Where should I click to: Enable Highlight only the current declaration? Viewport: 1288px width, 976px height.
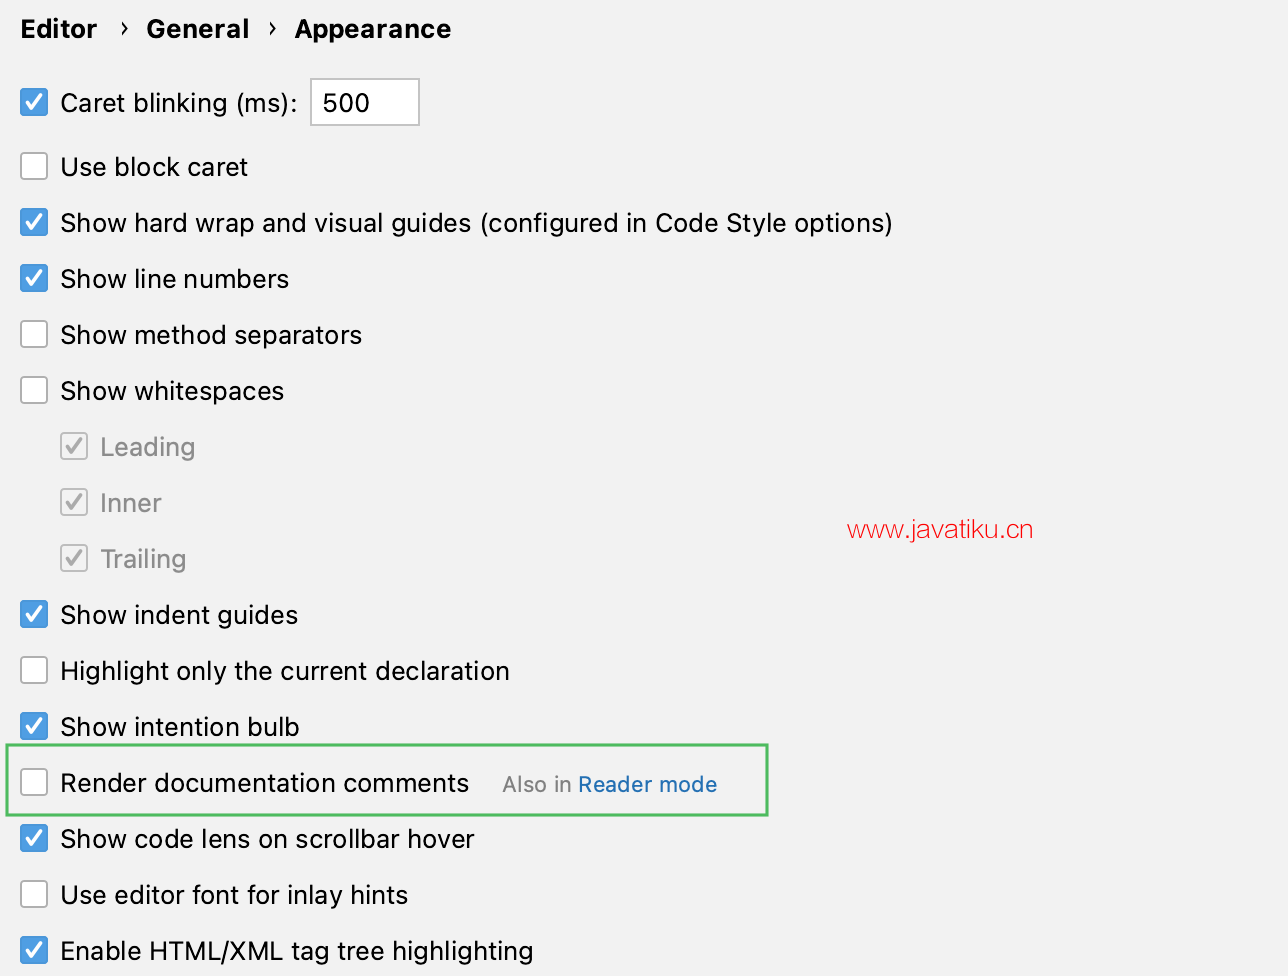34,670
